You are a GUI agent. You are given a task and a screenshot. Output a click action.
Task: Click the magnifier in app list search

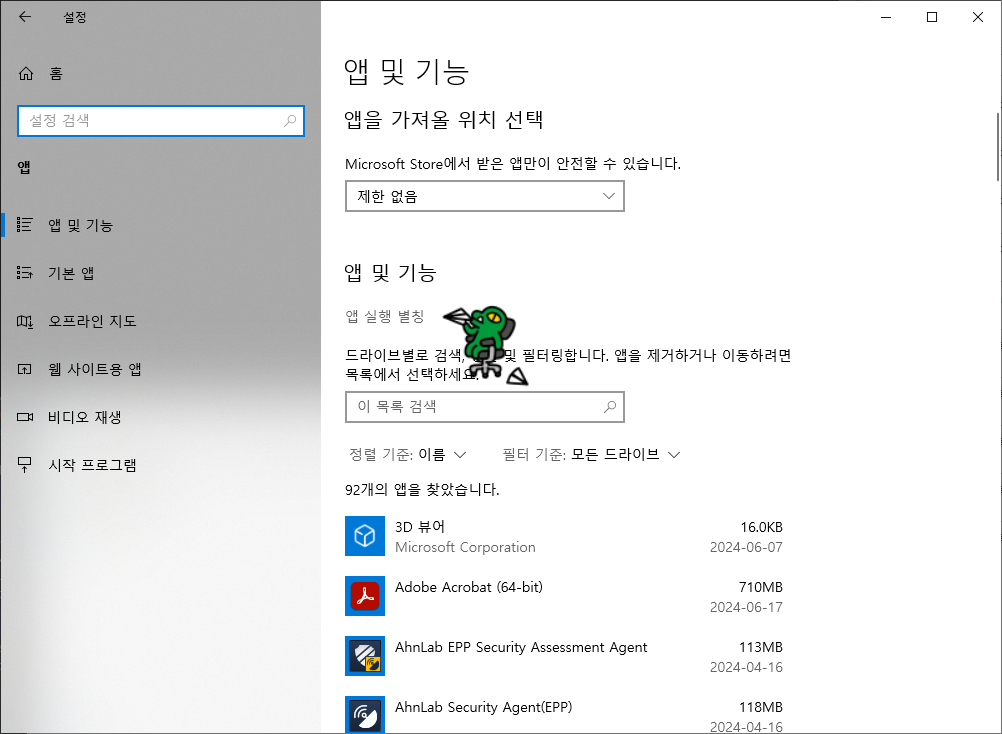[610, 407]
